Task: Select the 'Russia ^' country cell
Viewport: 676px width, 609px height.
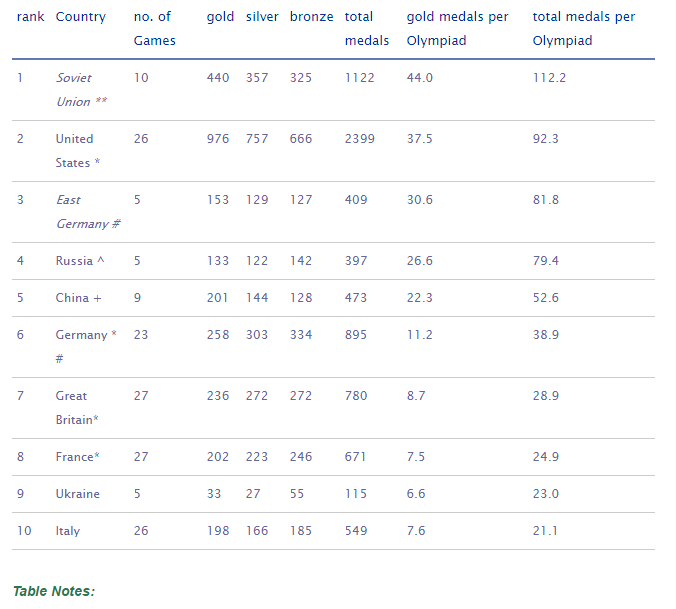Action: click(80, 261)
